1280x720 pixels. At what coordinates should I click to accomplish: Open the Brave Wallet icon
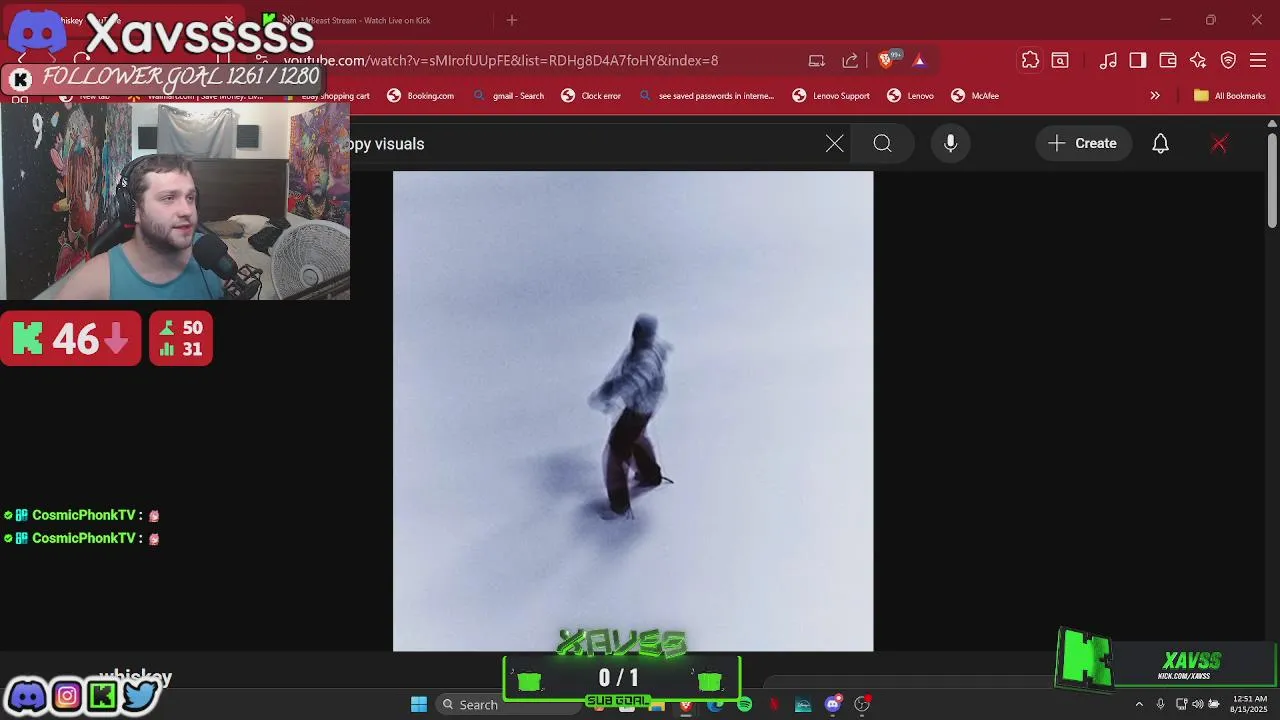1168,61
